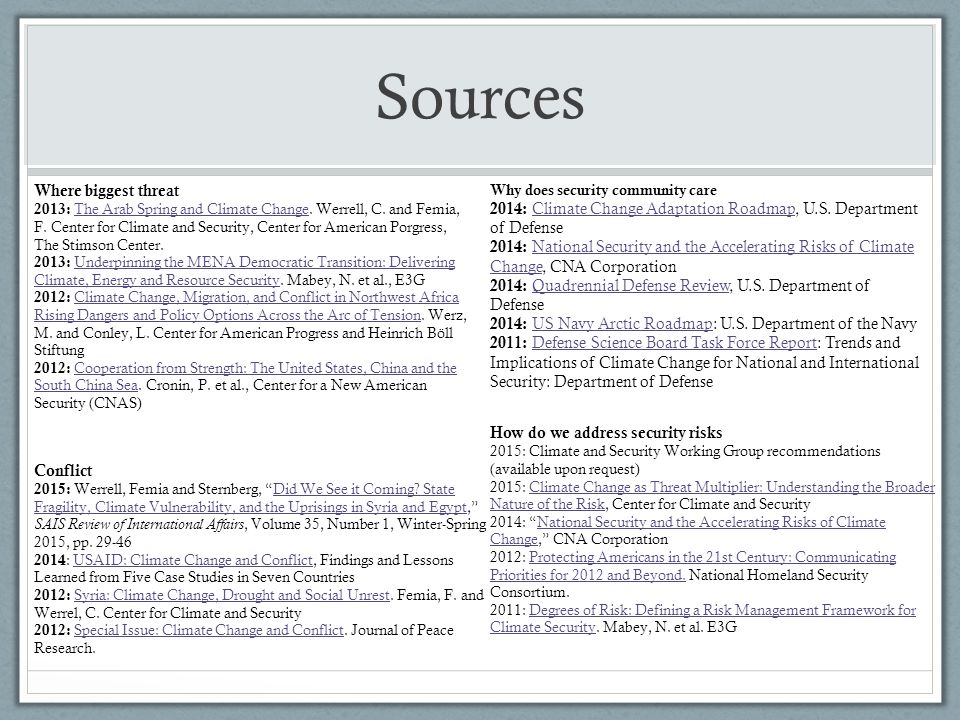This screenshot has width=960, height=720.
Task: Click 'Security: Department of Defense' text
Action: pos(601,381)
